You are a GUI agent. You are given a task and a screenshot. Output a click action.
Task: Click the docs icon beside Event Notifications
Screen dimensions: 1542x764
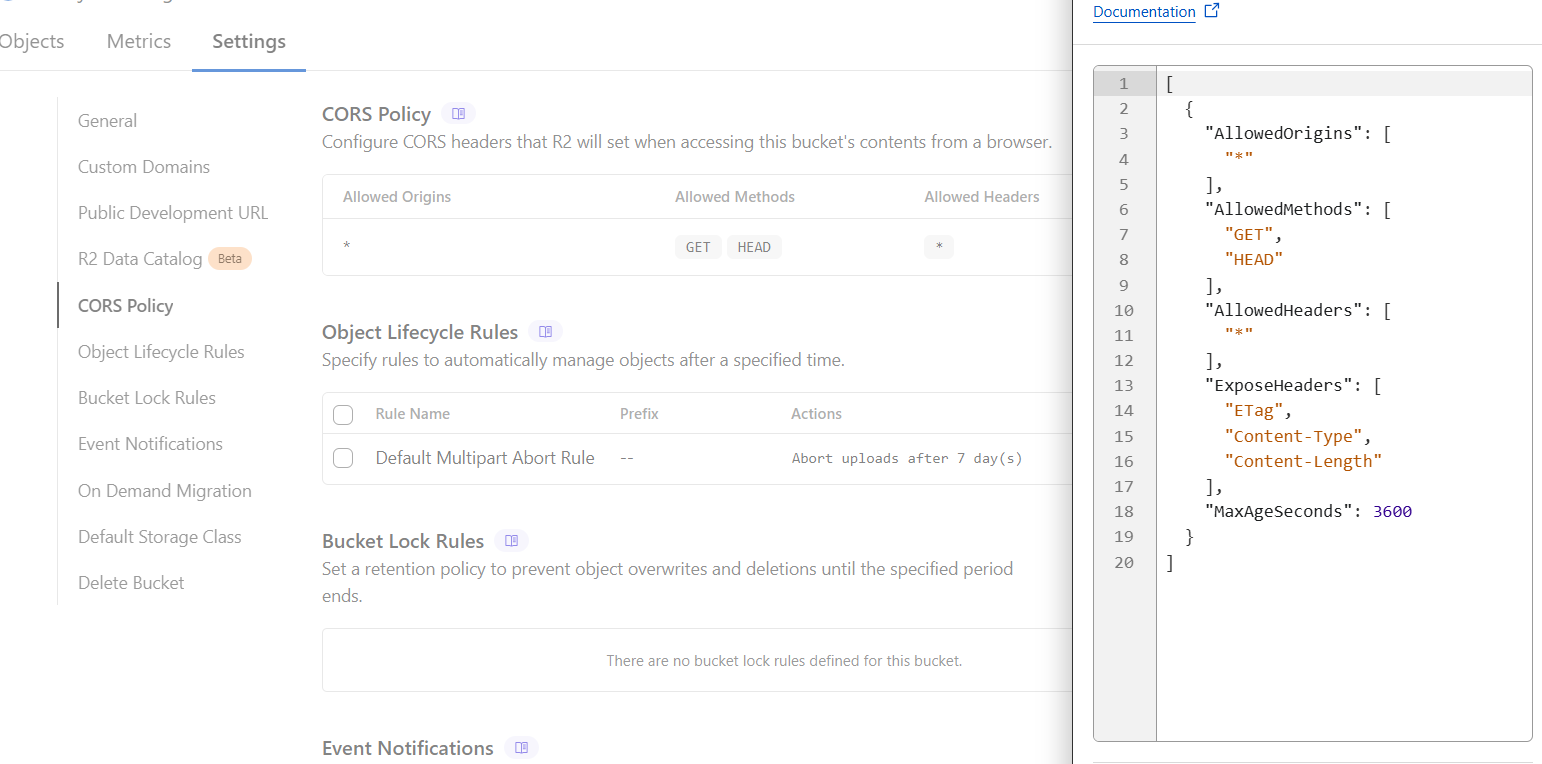tap(520, 747)
